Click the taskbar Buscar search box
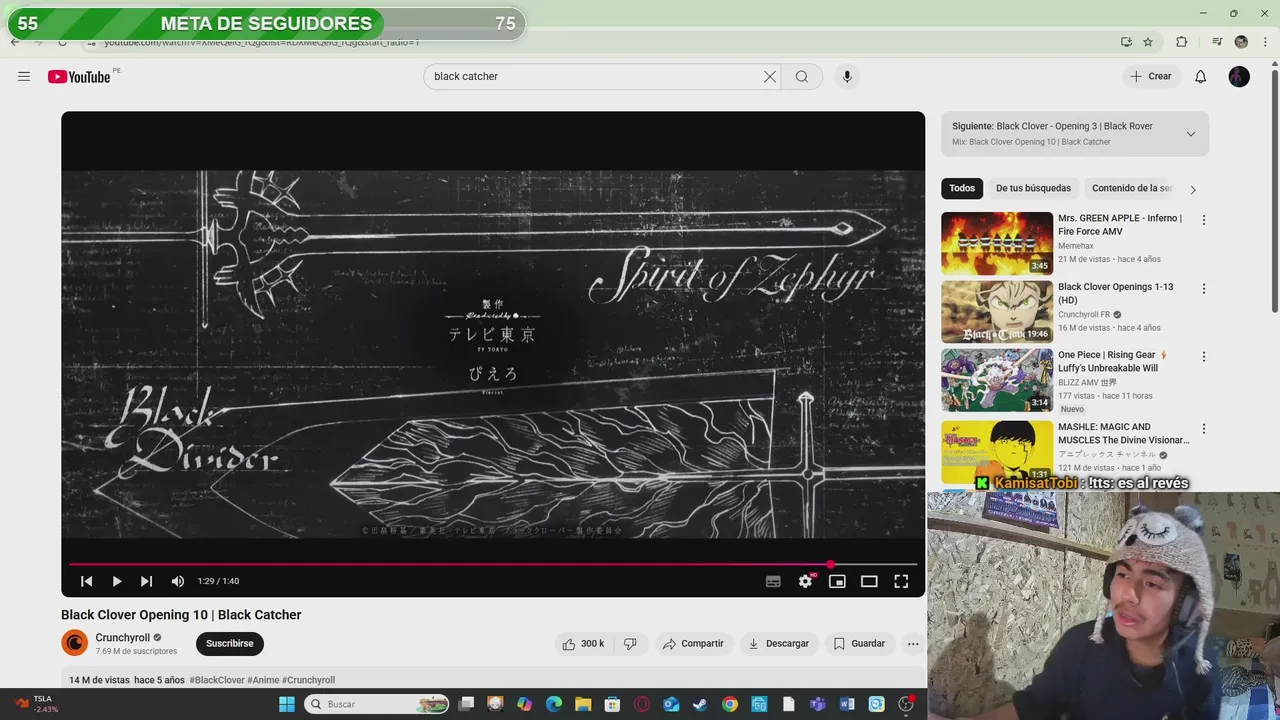Screen dimensions: 1280x720 pos(377,704)
